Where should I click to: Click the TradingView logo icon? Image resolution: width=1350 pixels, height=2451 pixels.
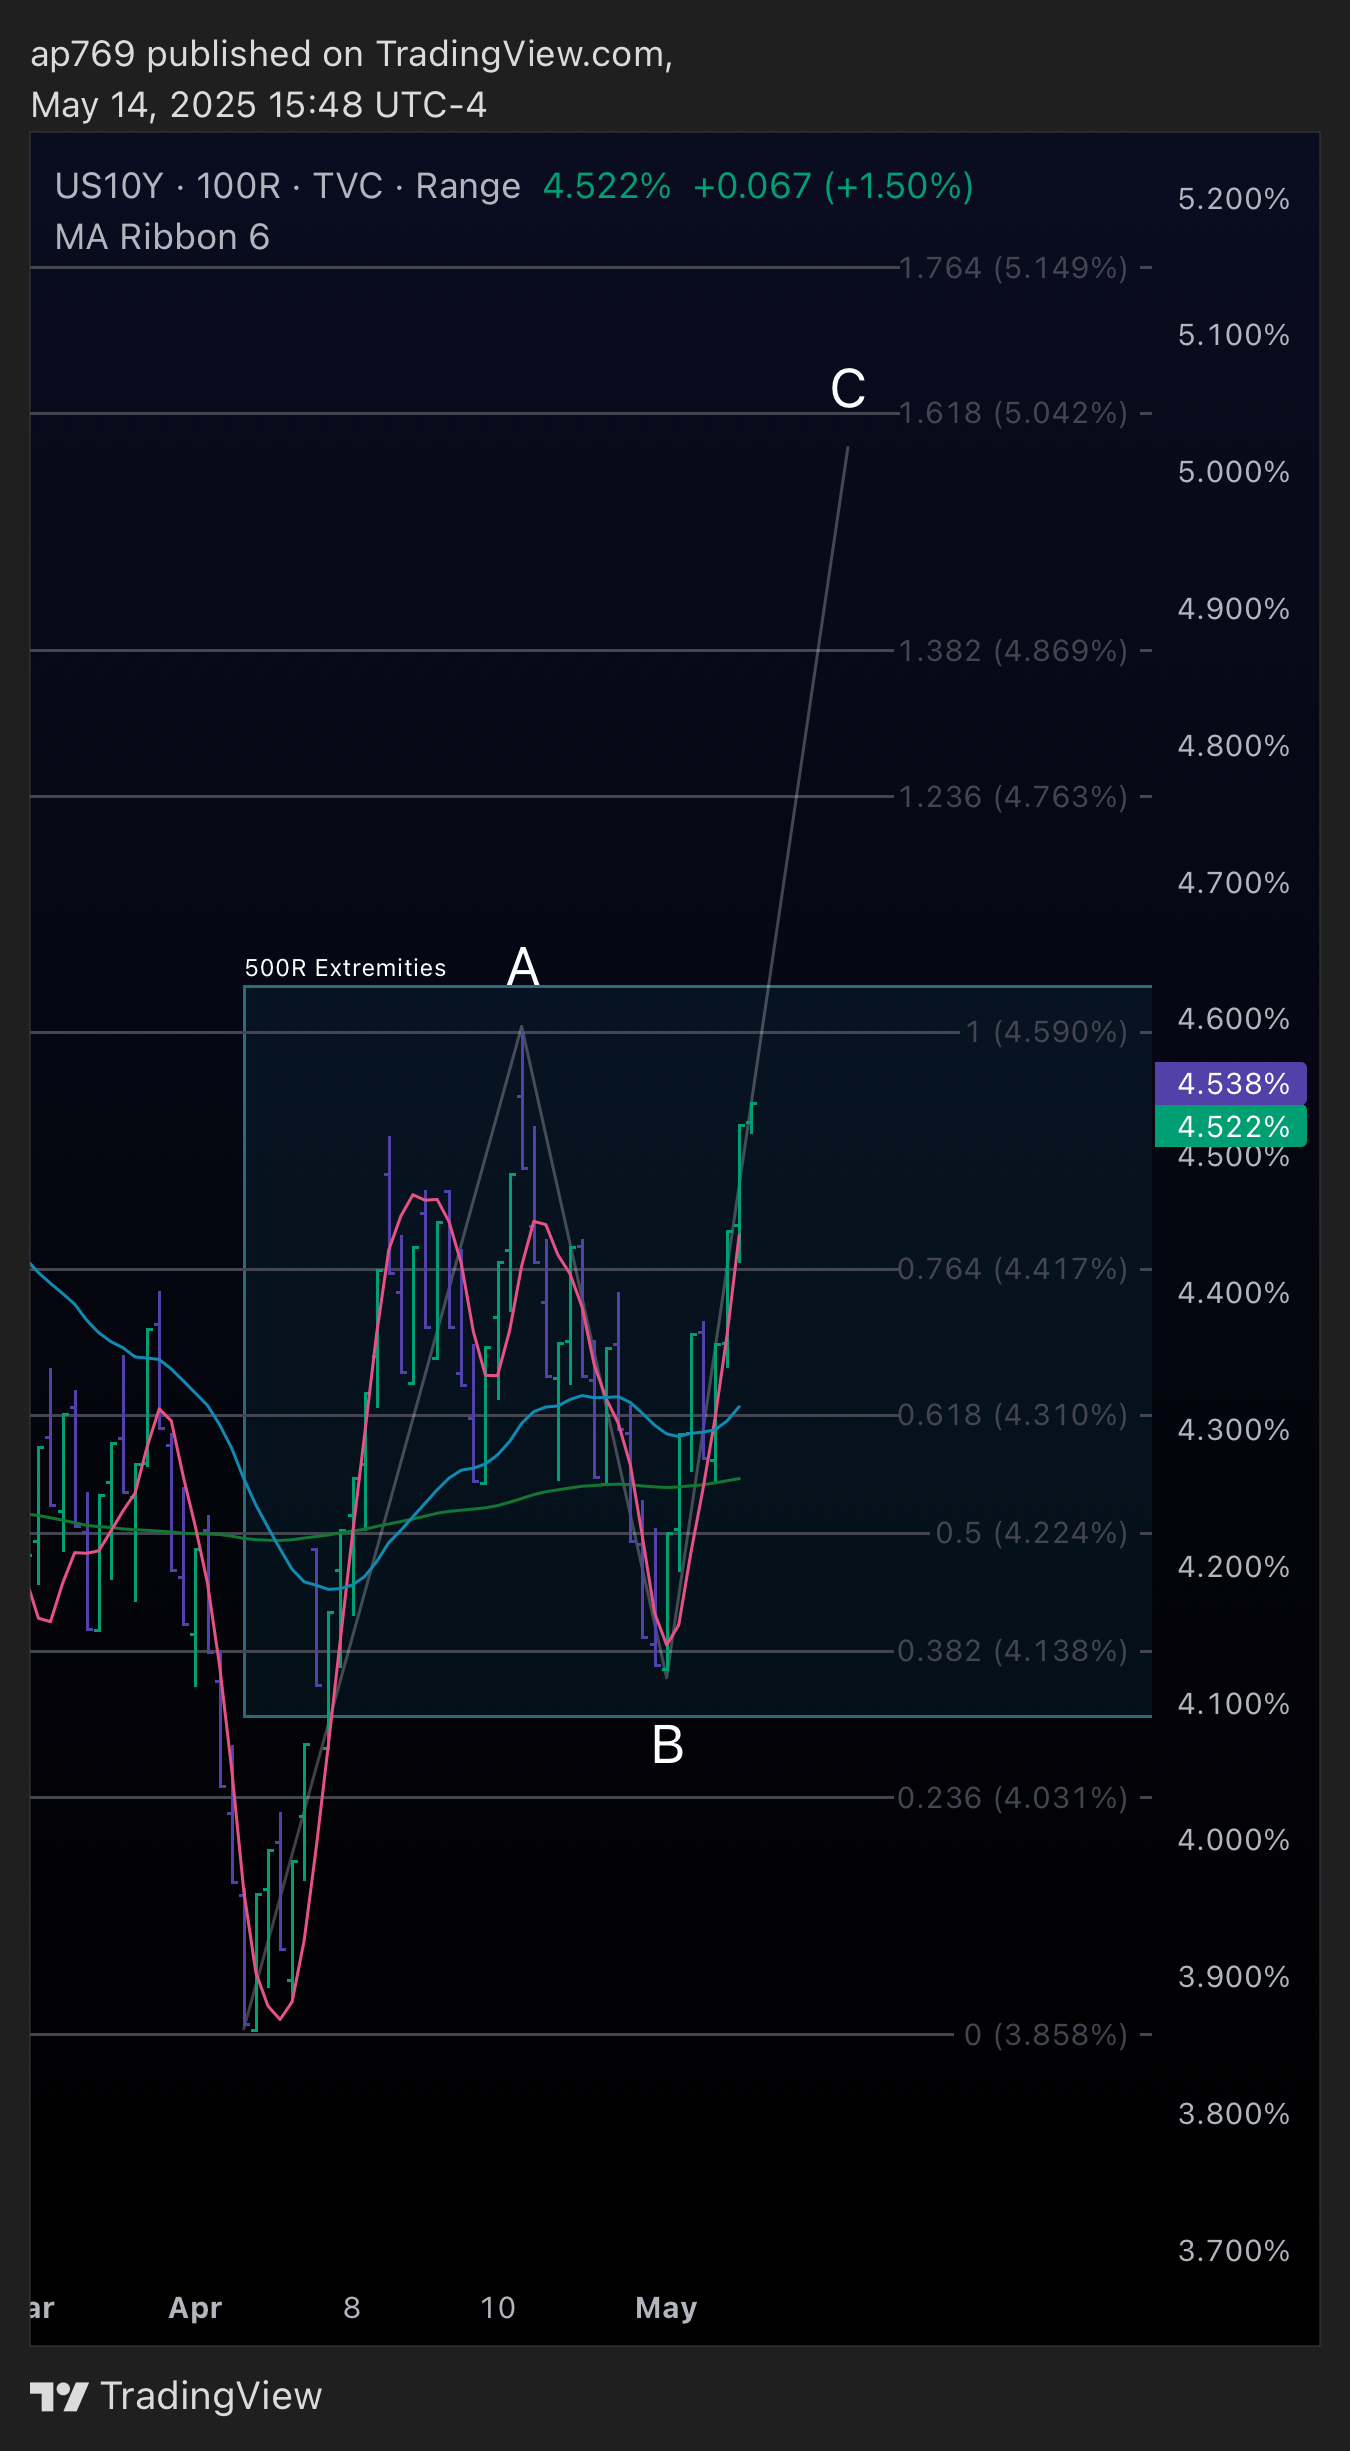pos(59,2396)
